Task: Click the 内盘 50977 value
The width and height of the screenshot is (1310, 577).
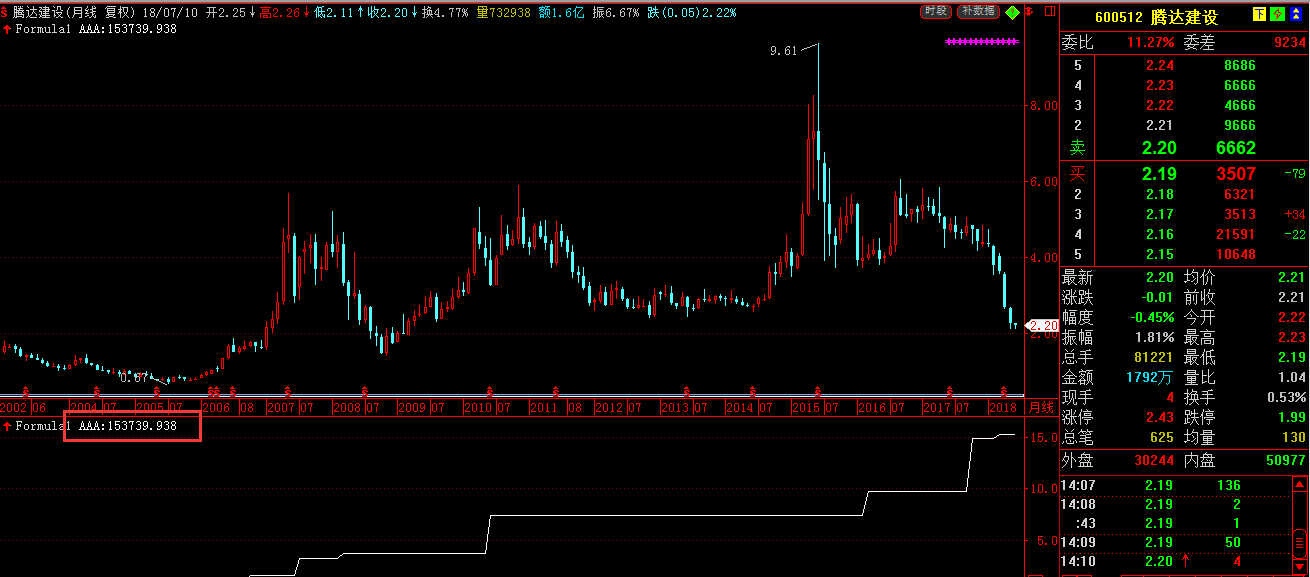Action: 1285,461
